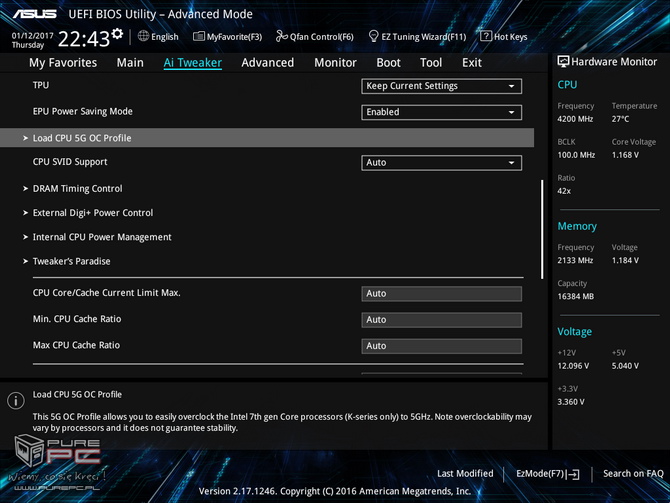Click the EZ Tuning Wizard bulb icon

(x=373, y=36)
